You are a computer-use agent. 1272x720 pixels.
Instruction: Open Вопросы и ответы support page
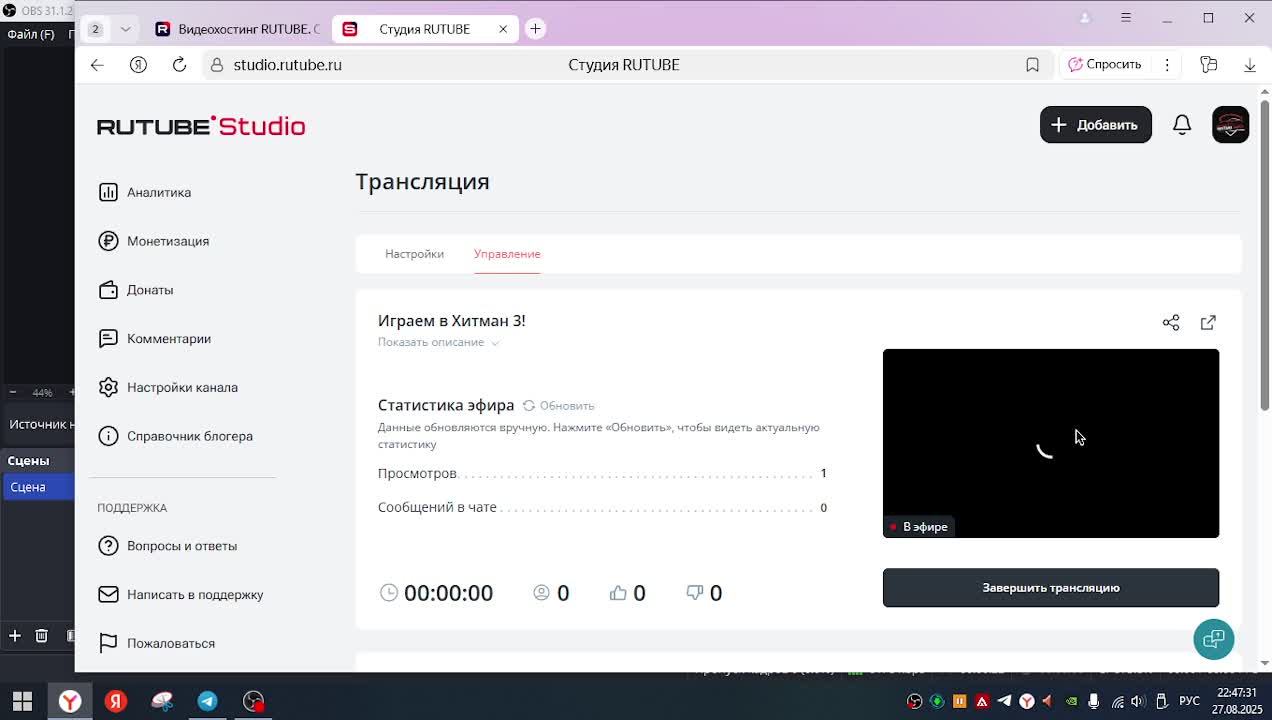(x=168, y=546)
